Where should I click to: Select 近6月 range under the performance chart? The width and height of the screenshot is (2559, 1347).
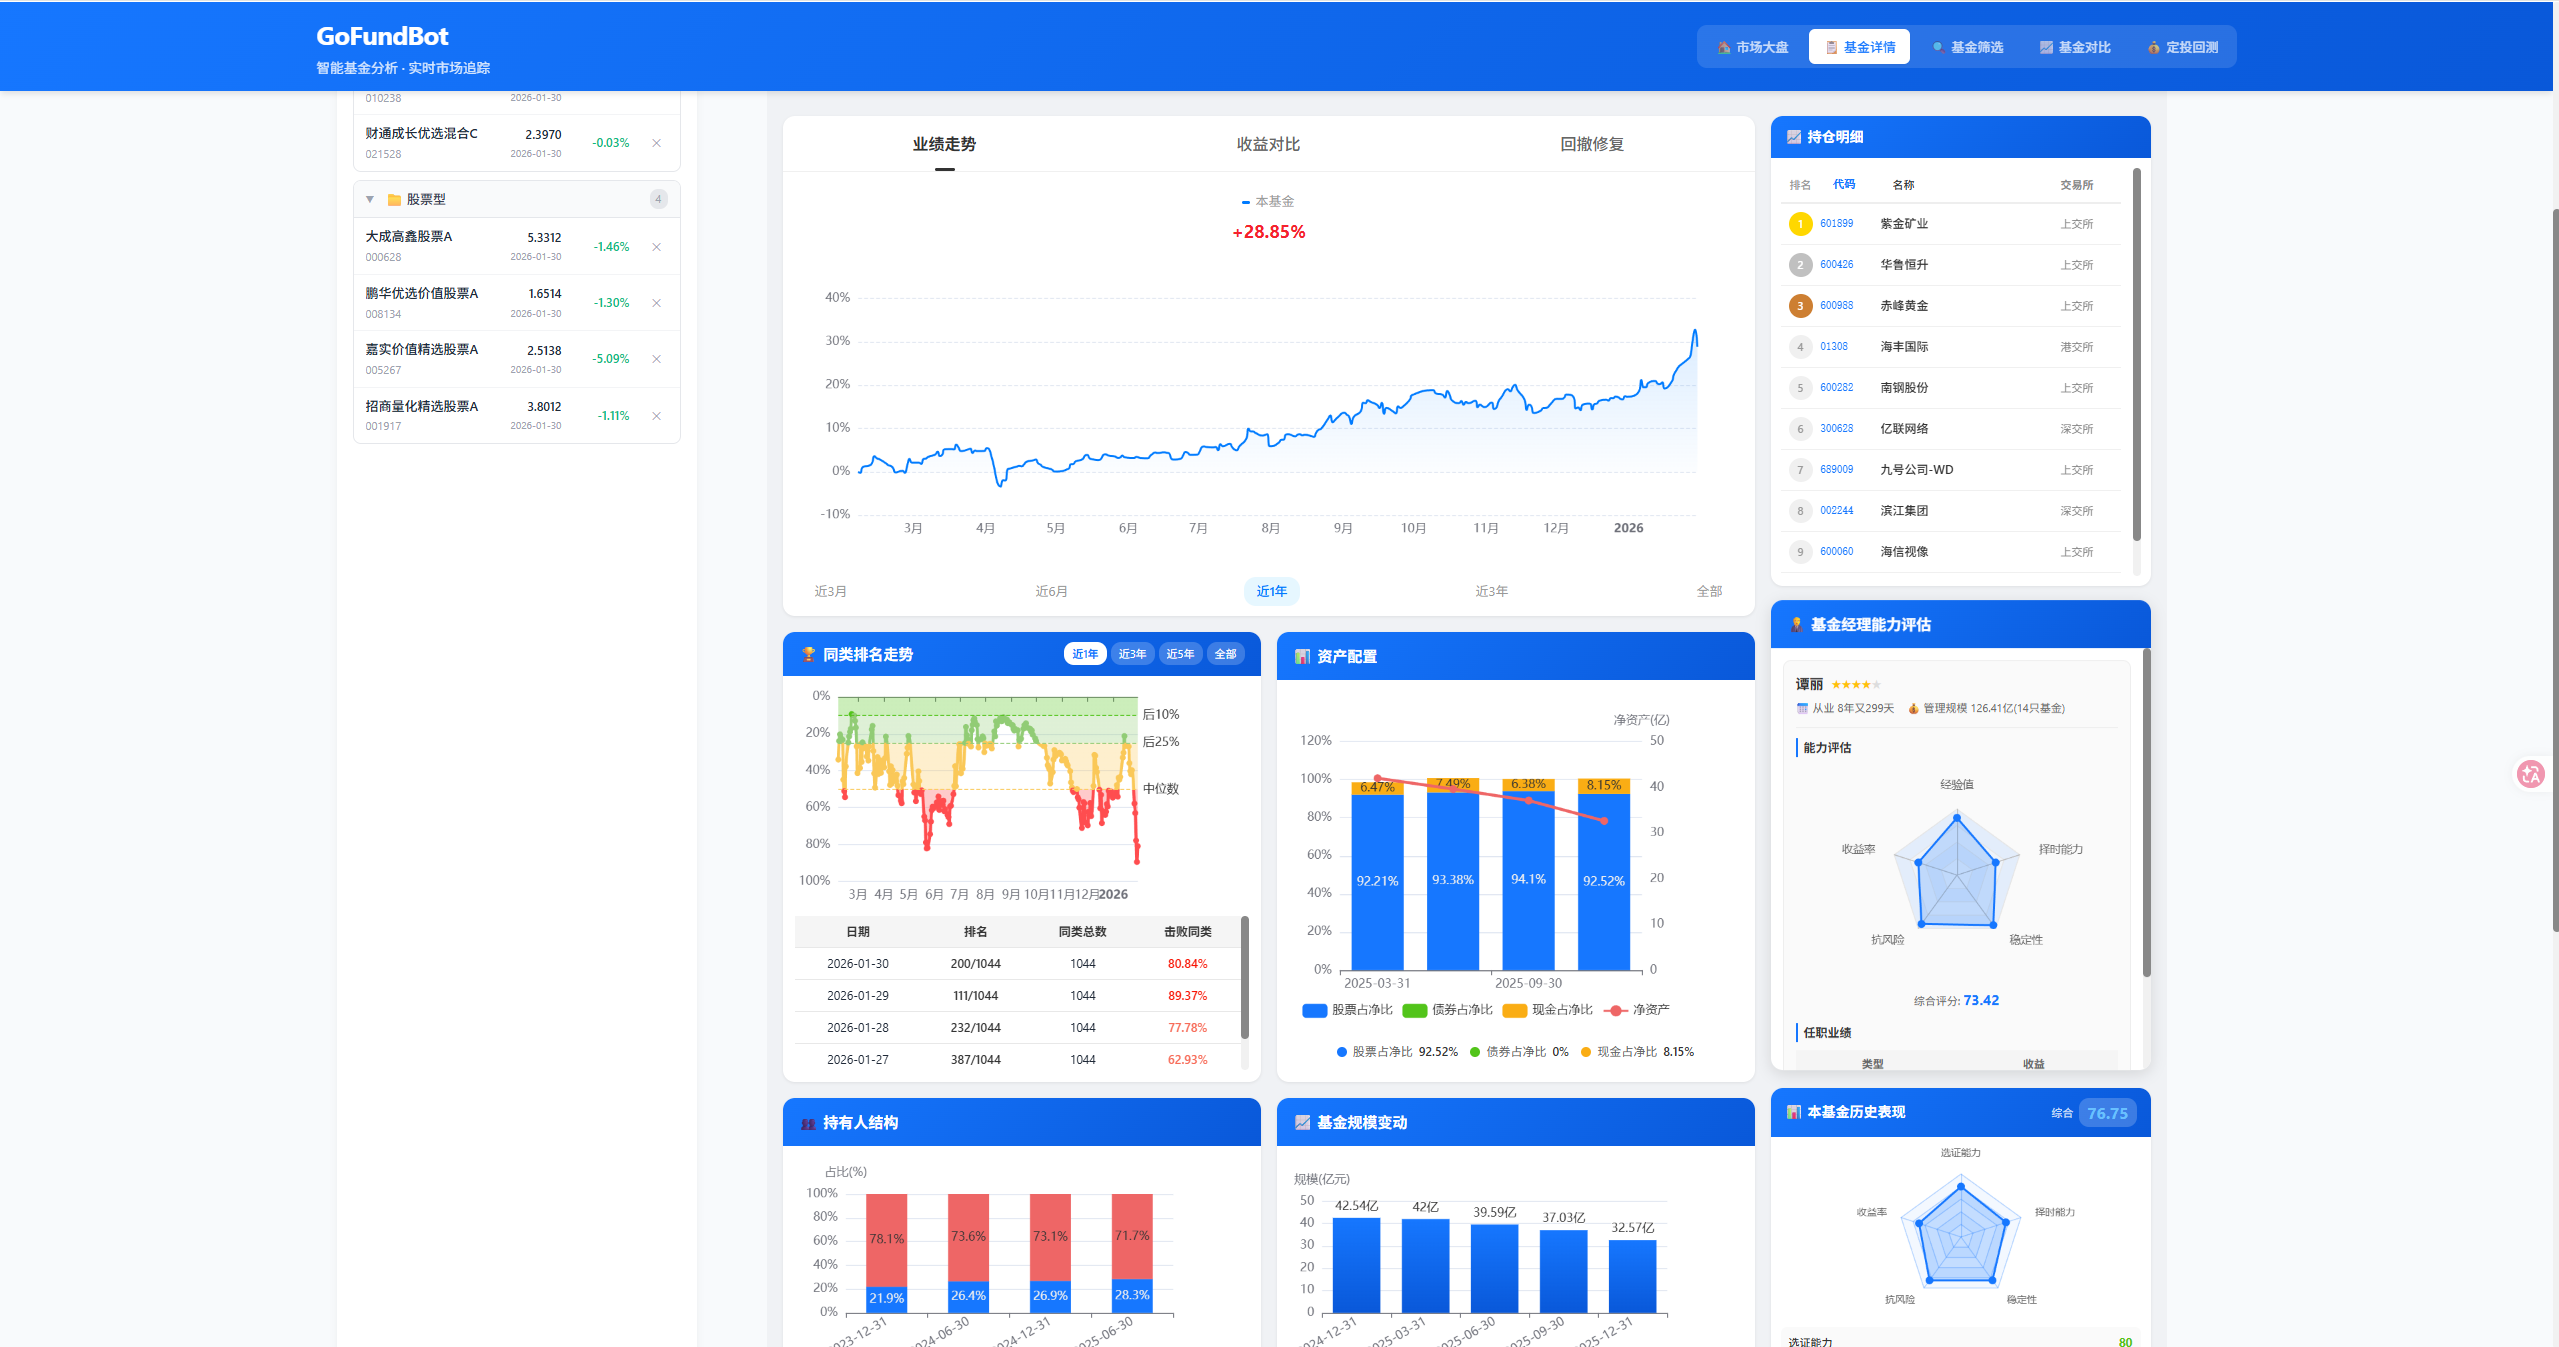(1051, 592)
